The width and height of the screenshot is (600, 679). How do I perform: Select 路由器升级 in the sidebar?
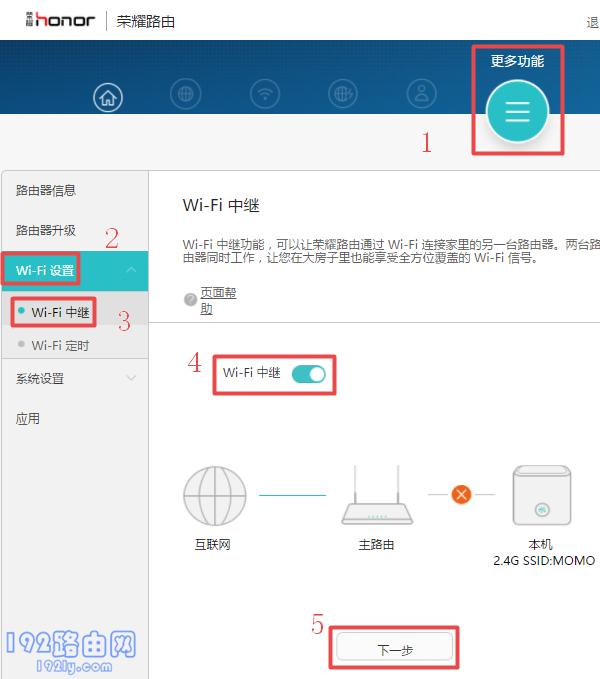[46, 230]
